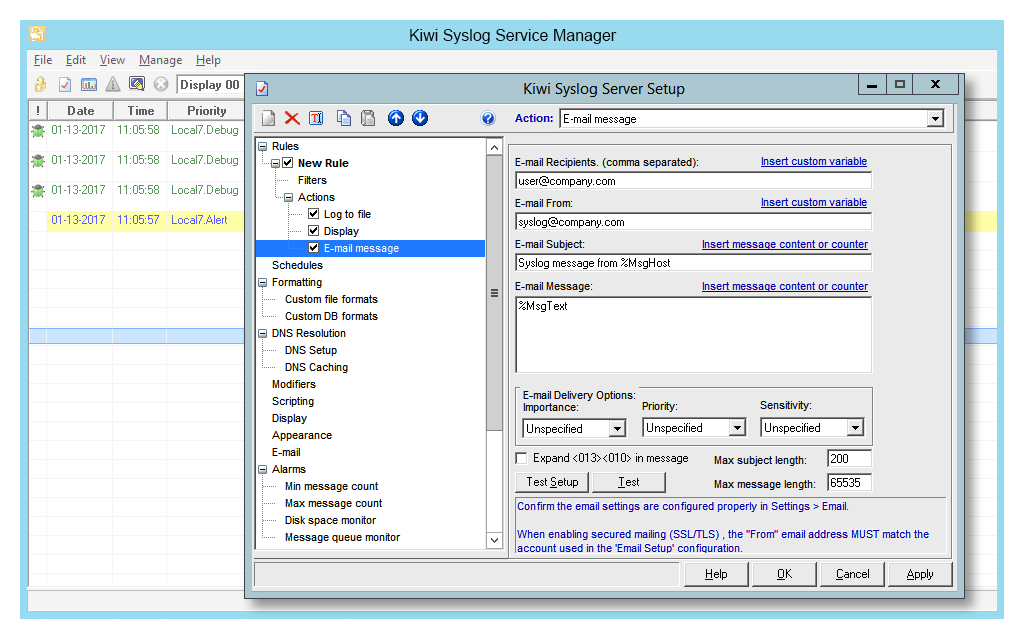Move the rule down with the blue arrow
This screenshot has width=1024, height=640.
421,118
